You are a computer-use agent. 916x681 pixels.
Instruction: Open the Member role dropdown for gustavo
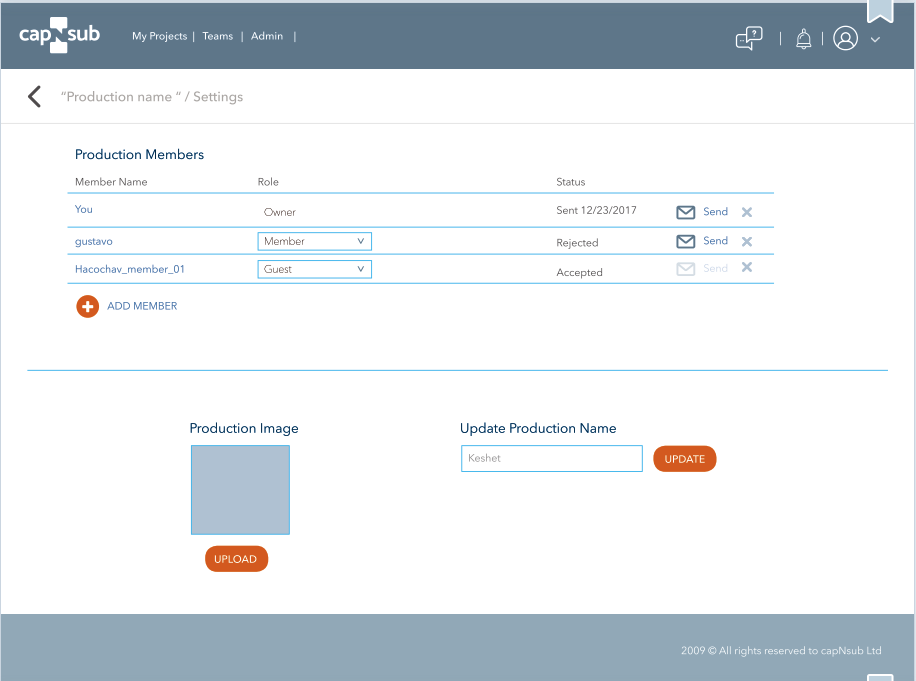tap(314, 241)
